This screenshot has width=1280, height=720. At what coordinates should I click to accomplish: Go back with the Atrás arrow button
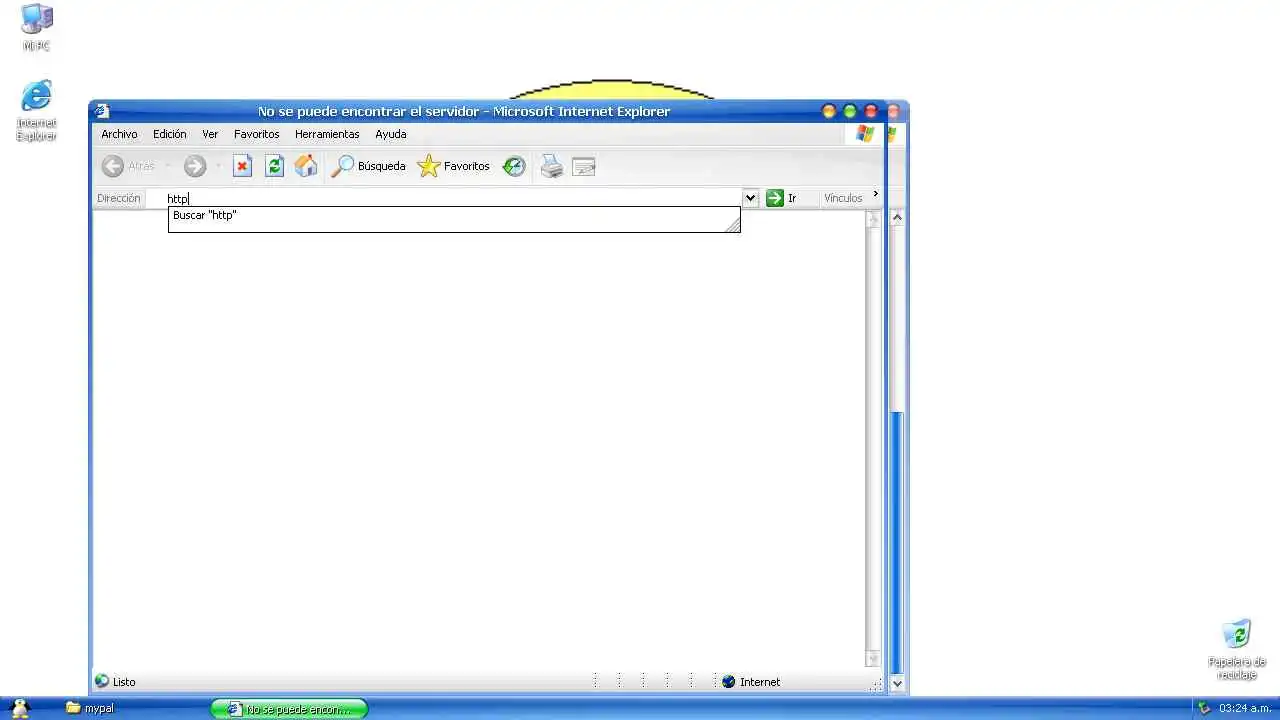pyautogui.click(x=128, y=166)
